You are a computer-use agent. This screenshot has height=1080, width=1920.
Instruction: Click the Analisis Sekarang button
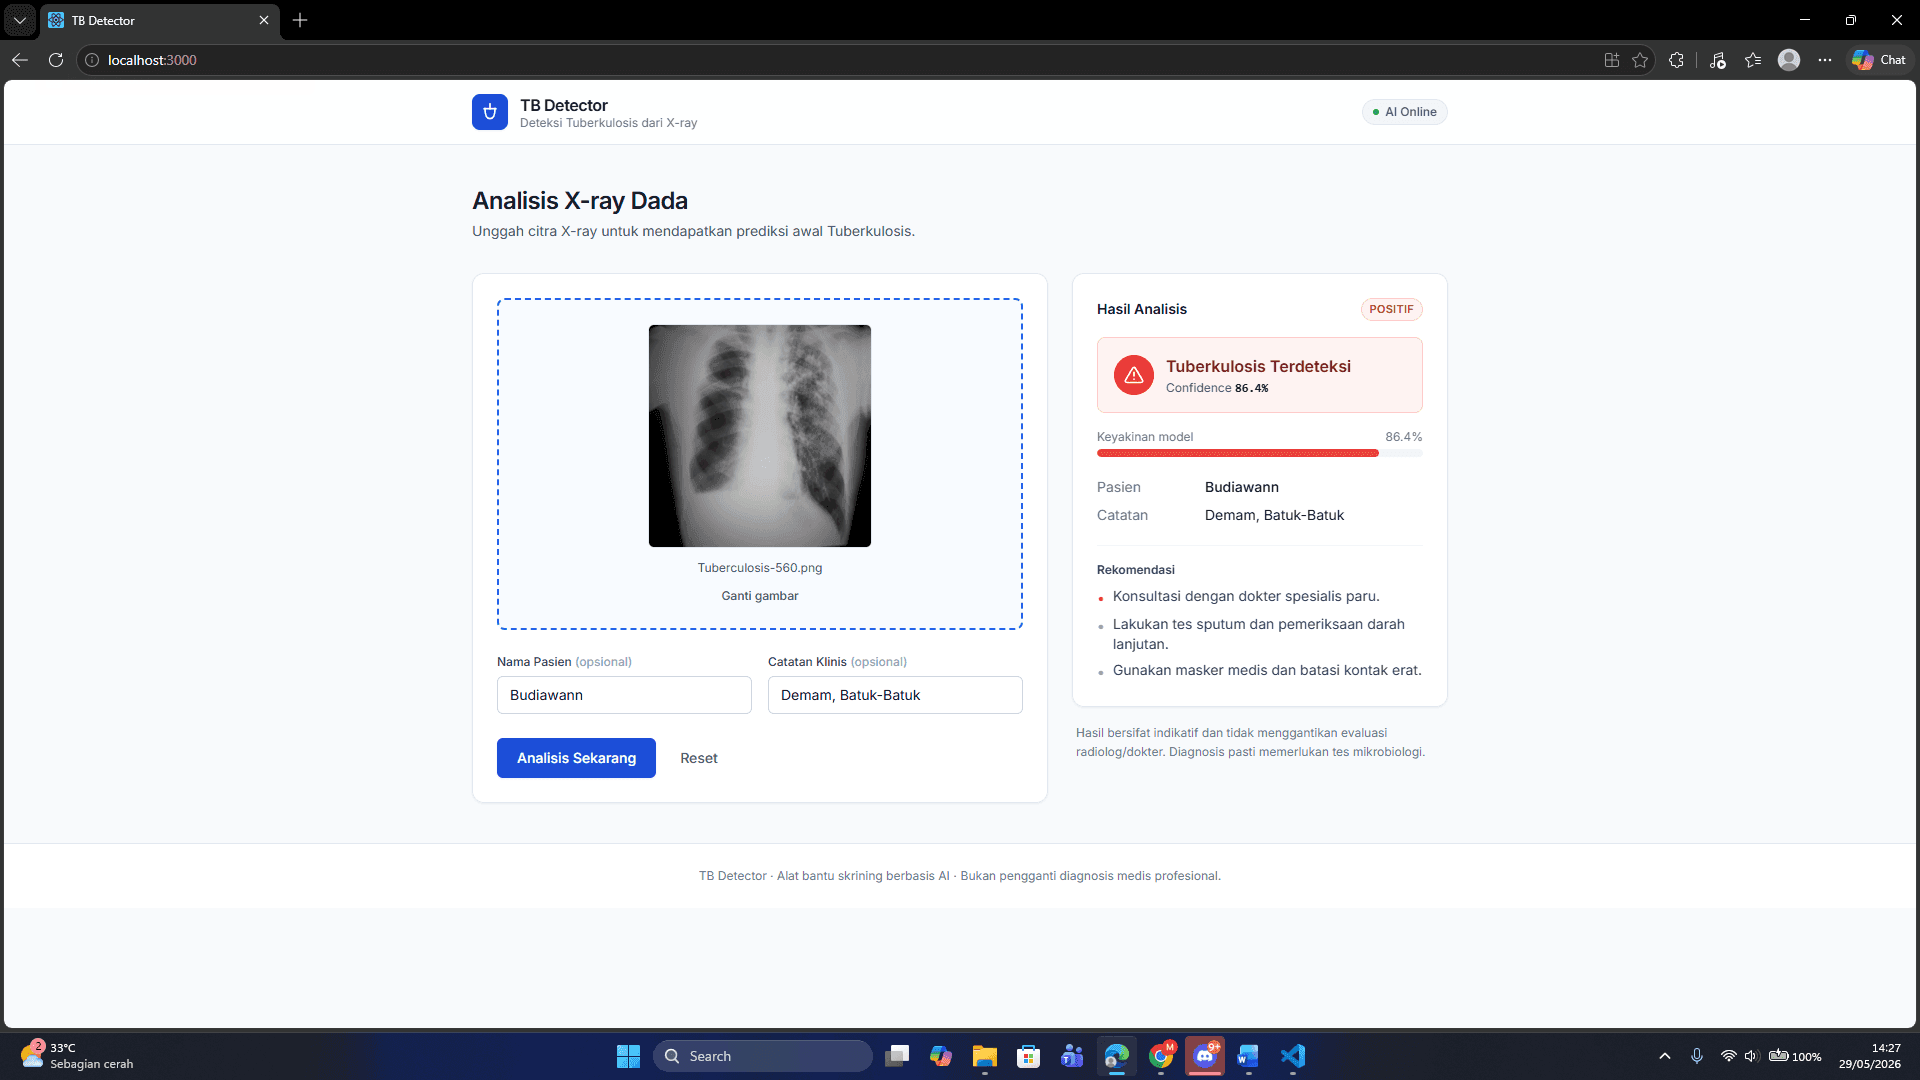click(x=576, y=758)
